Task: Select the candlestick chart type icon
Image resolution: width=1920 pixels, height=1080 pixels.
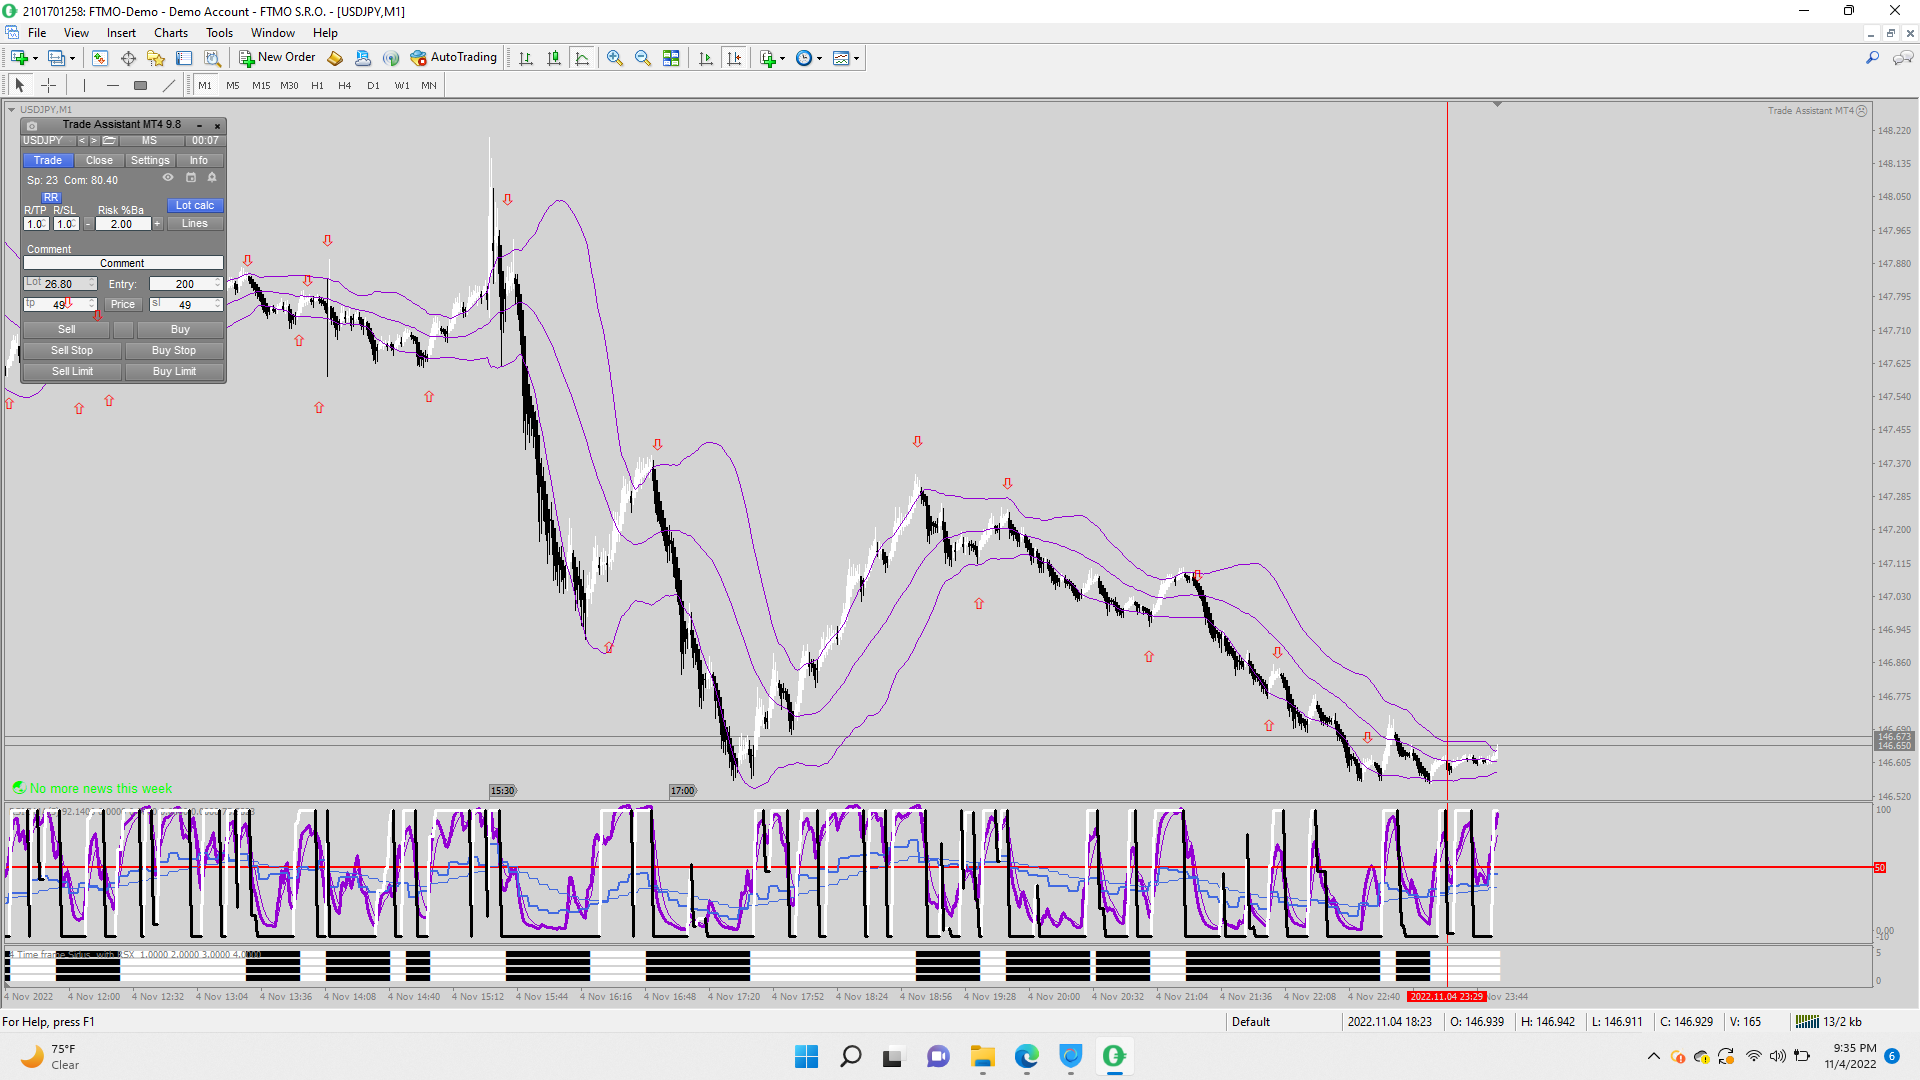Action: [x=554, y=58]
